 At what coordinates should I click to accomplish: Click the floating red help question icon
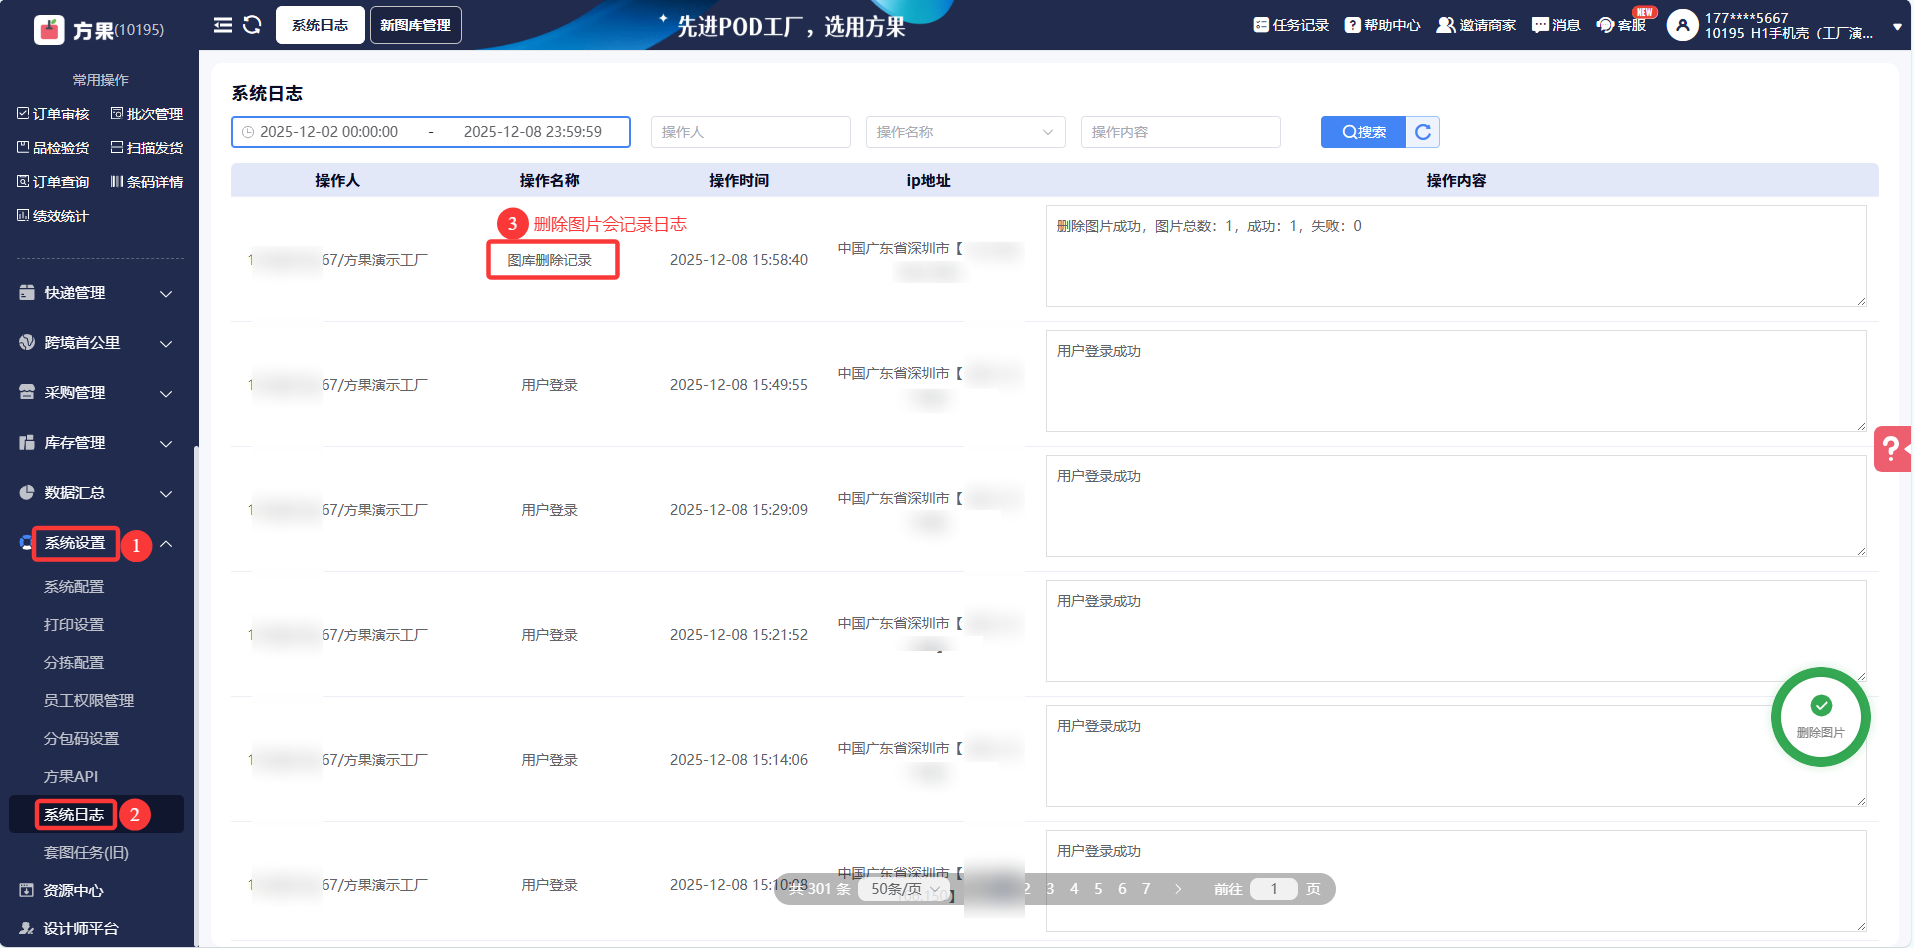point(1892,449)
